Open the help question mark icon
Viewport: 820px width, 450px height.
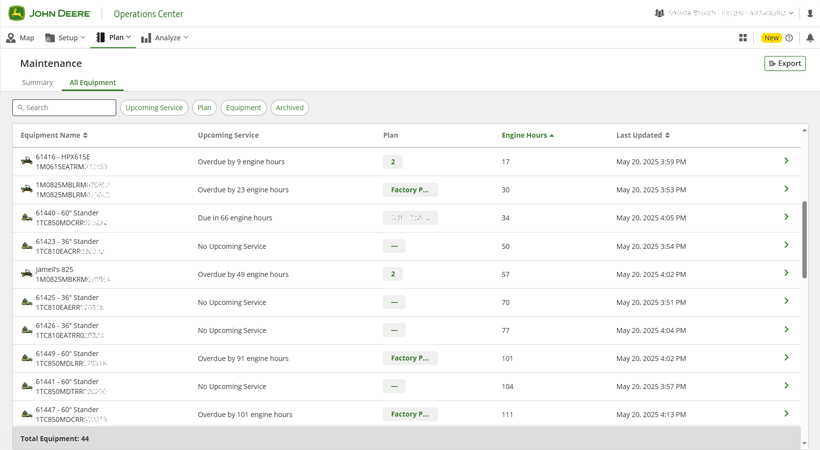(789, 38)
